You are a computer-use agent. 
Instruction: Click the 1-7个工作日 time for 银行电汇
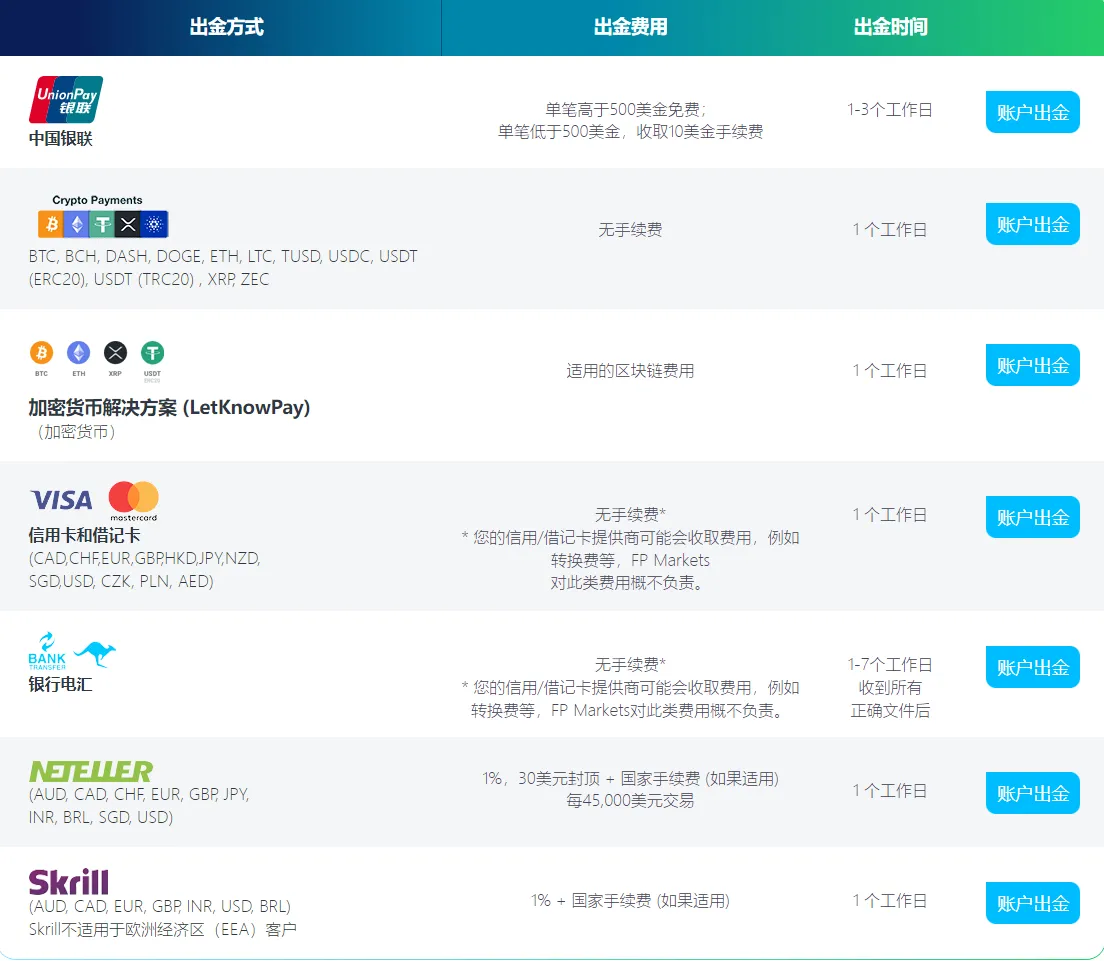tap(890, 665)
